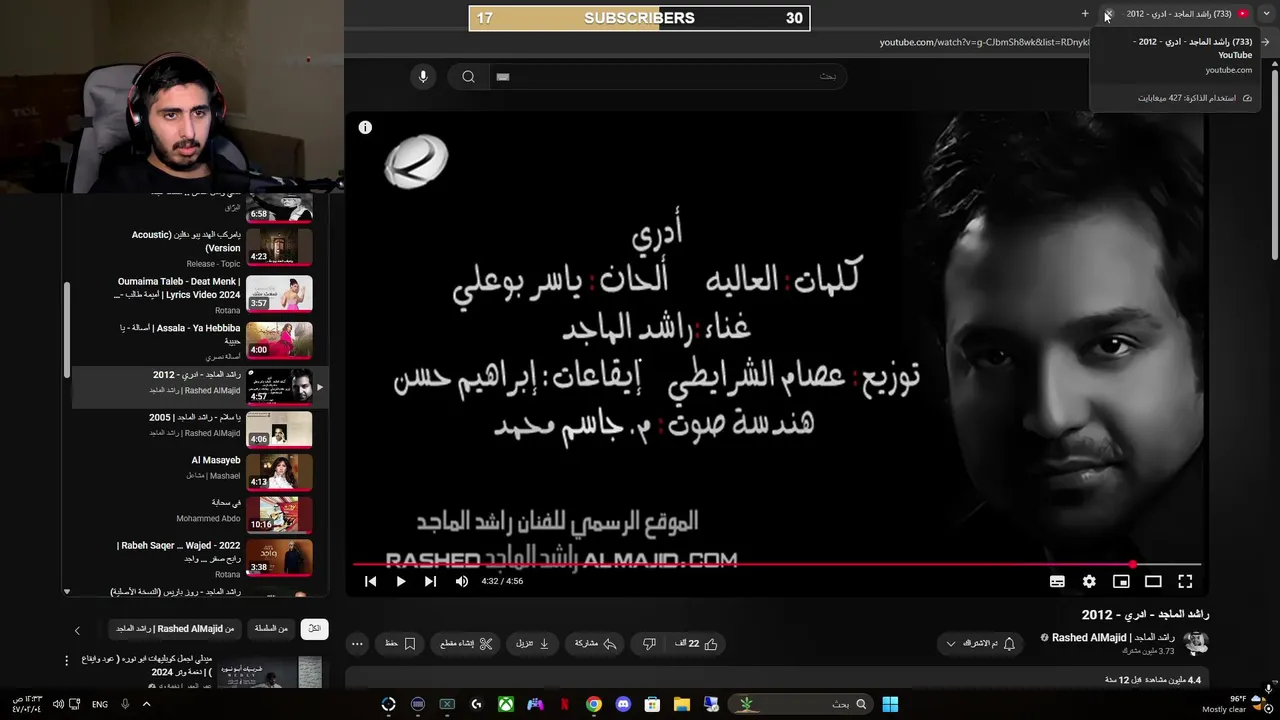The height and width of the screenshot is (720, 1280).
Task: Focus the YouTube search input field
Action: coord(666,77)
